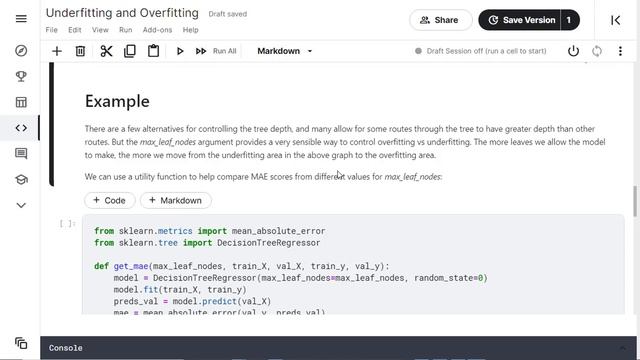Open Datasets table icon in sidebar
Screen dimensions: 640x360
click(x=21, y=102)
